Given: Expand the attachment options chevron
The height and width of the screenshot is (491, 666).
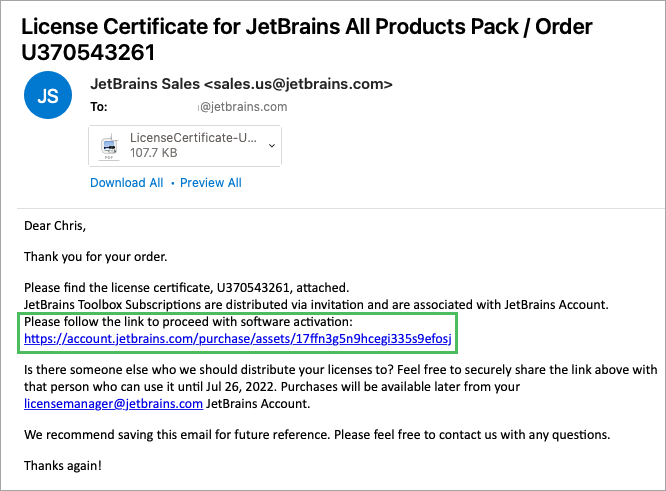Looking at the screenshot, I should tap(270, 145).
